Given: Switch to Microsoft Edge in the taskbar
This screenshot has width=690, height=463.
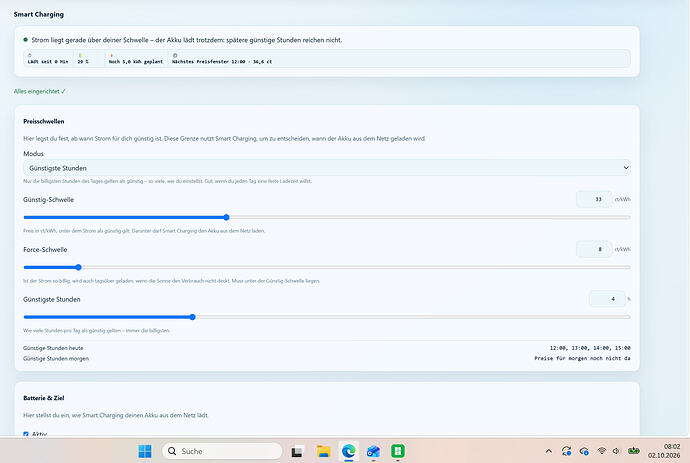Looking at the screenshot, I should point(349,451).
